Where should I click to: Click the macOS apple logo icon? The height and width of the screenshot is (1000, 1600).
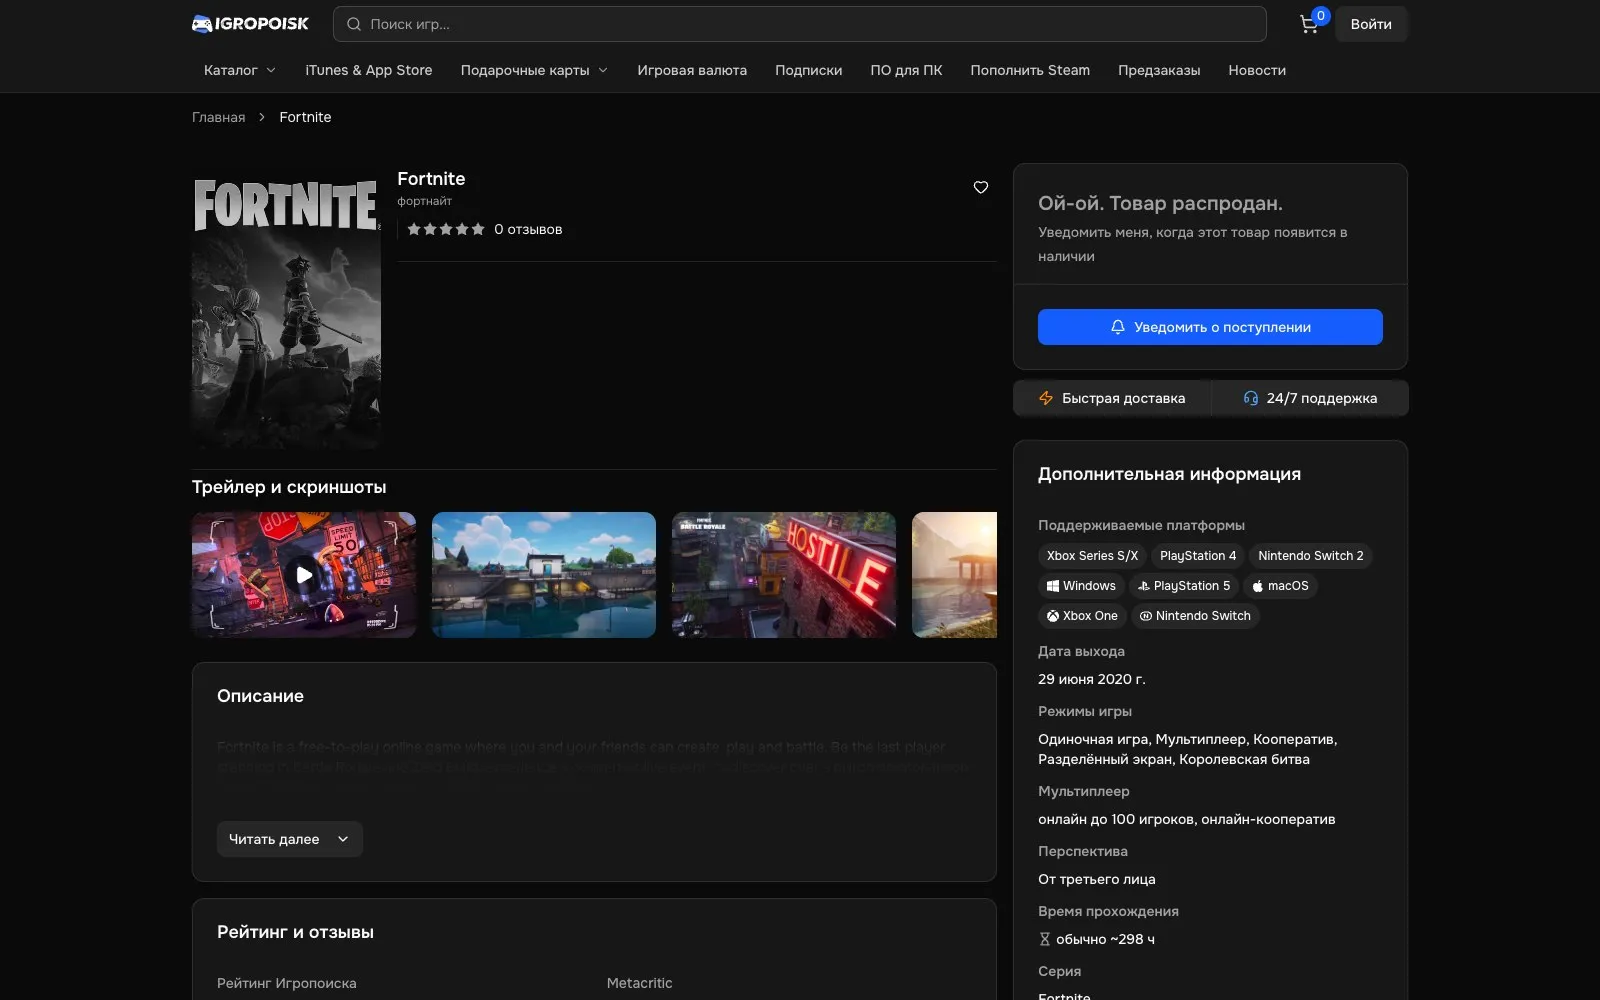(1258, 586)
